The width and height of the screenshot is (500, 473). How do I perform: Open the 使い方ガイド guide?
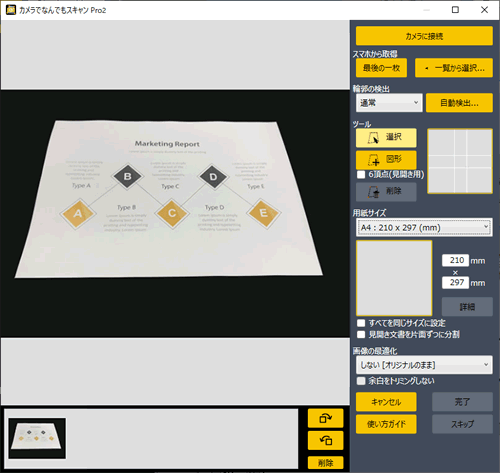(386, 424)
